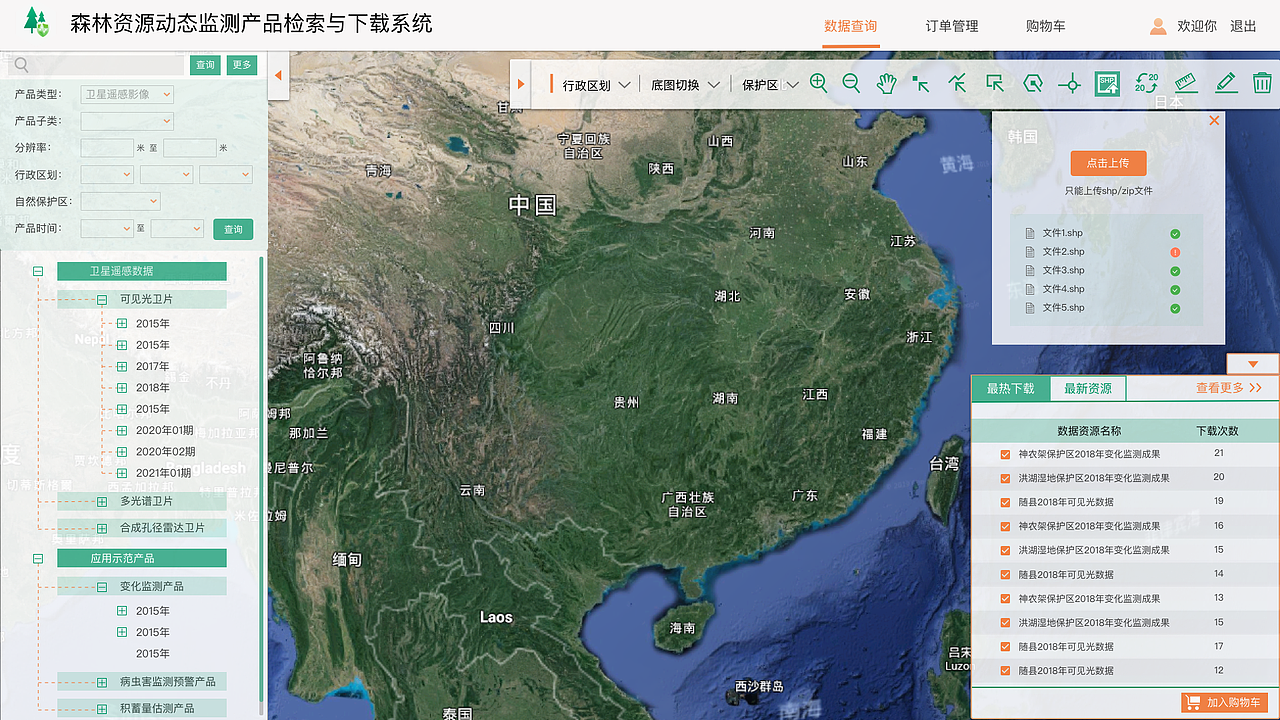Open the 底图切换 basemap dropdown
Image resolution: width=1280 pixels, height=720 pixels.
click(685, 85)
